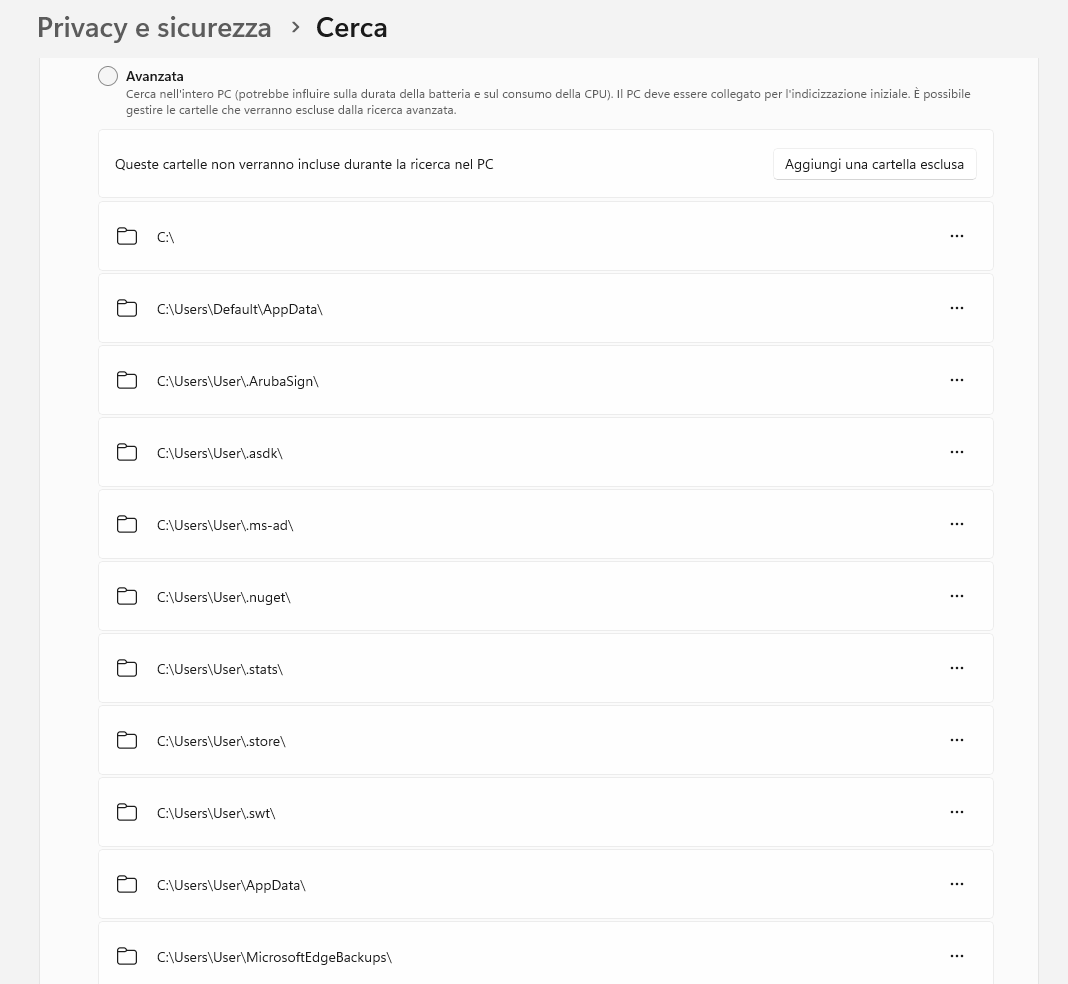Select the Avanzata radio button
Viewport: 1068px width, 984px height.
(108, 76)
